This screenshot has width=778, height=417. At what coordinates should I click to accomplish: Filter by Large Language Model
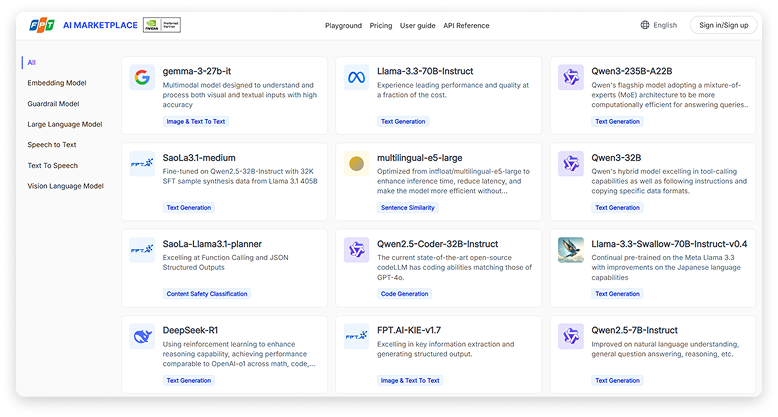coord(65,124)
